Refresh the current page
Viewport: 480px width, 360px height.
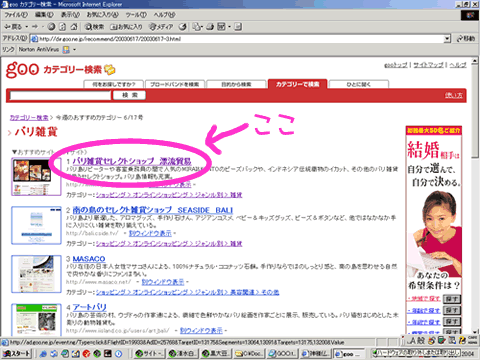[x=62, y=27]
